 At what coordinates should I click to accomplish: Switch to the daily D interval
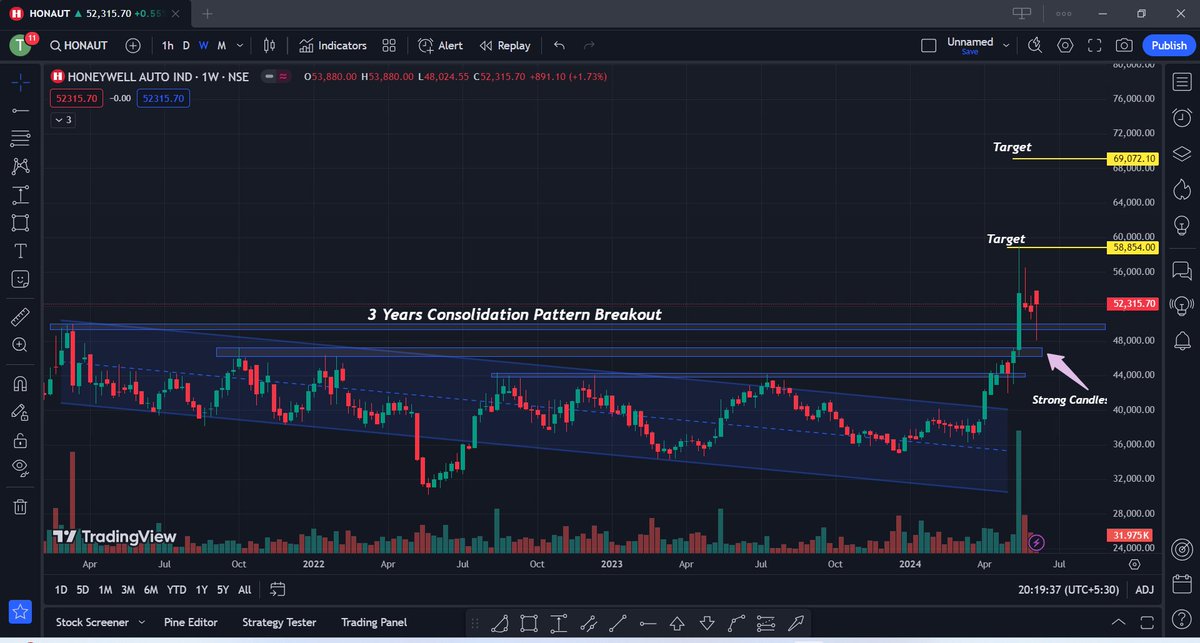coord(186,45)
